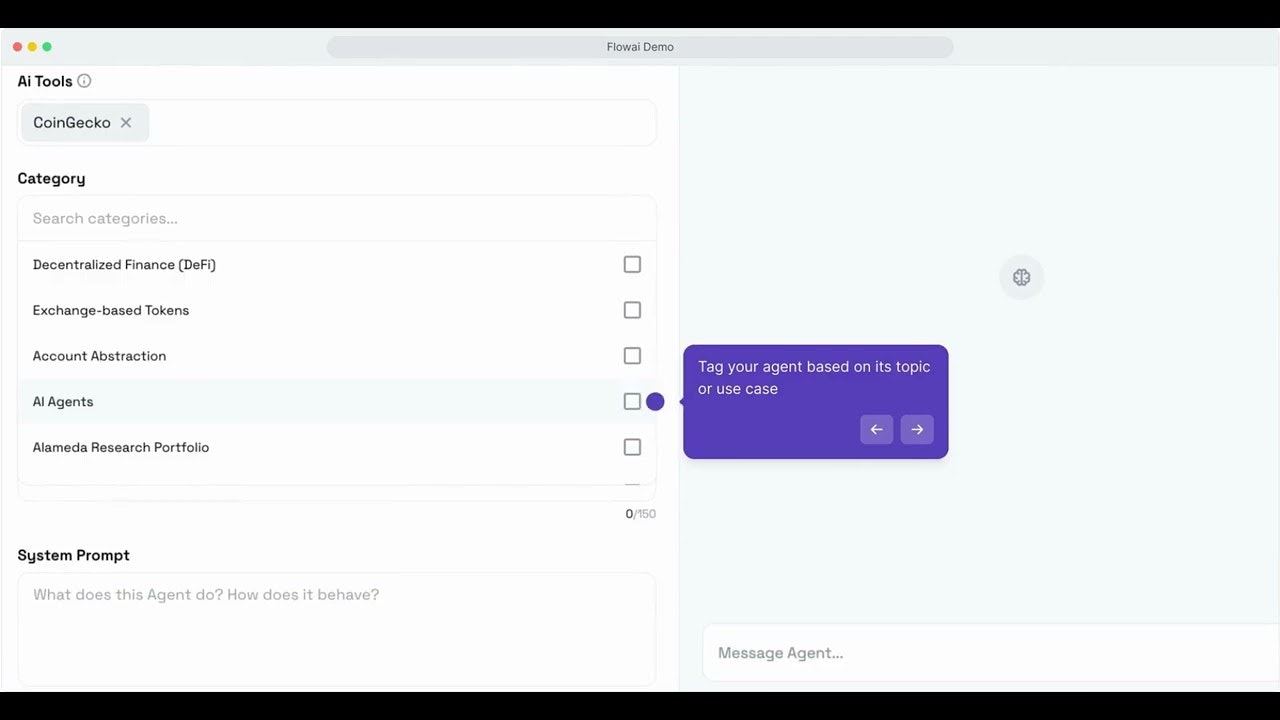Click the brain icon in chat panel
The image size is (1280, 720).
click(1021, 278)
